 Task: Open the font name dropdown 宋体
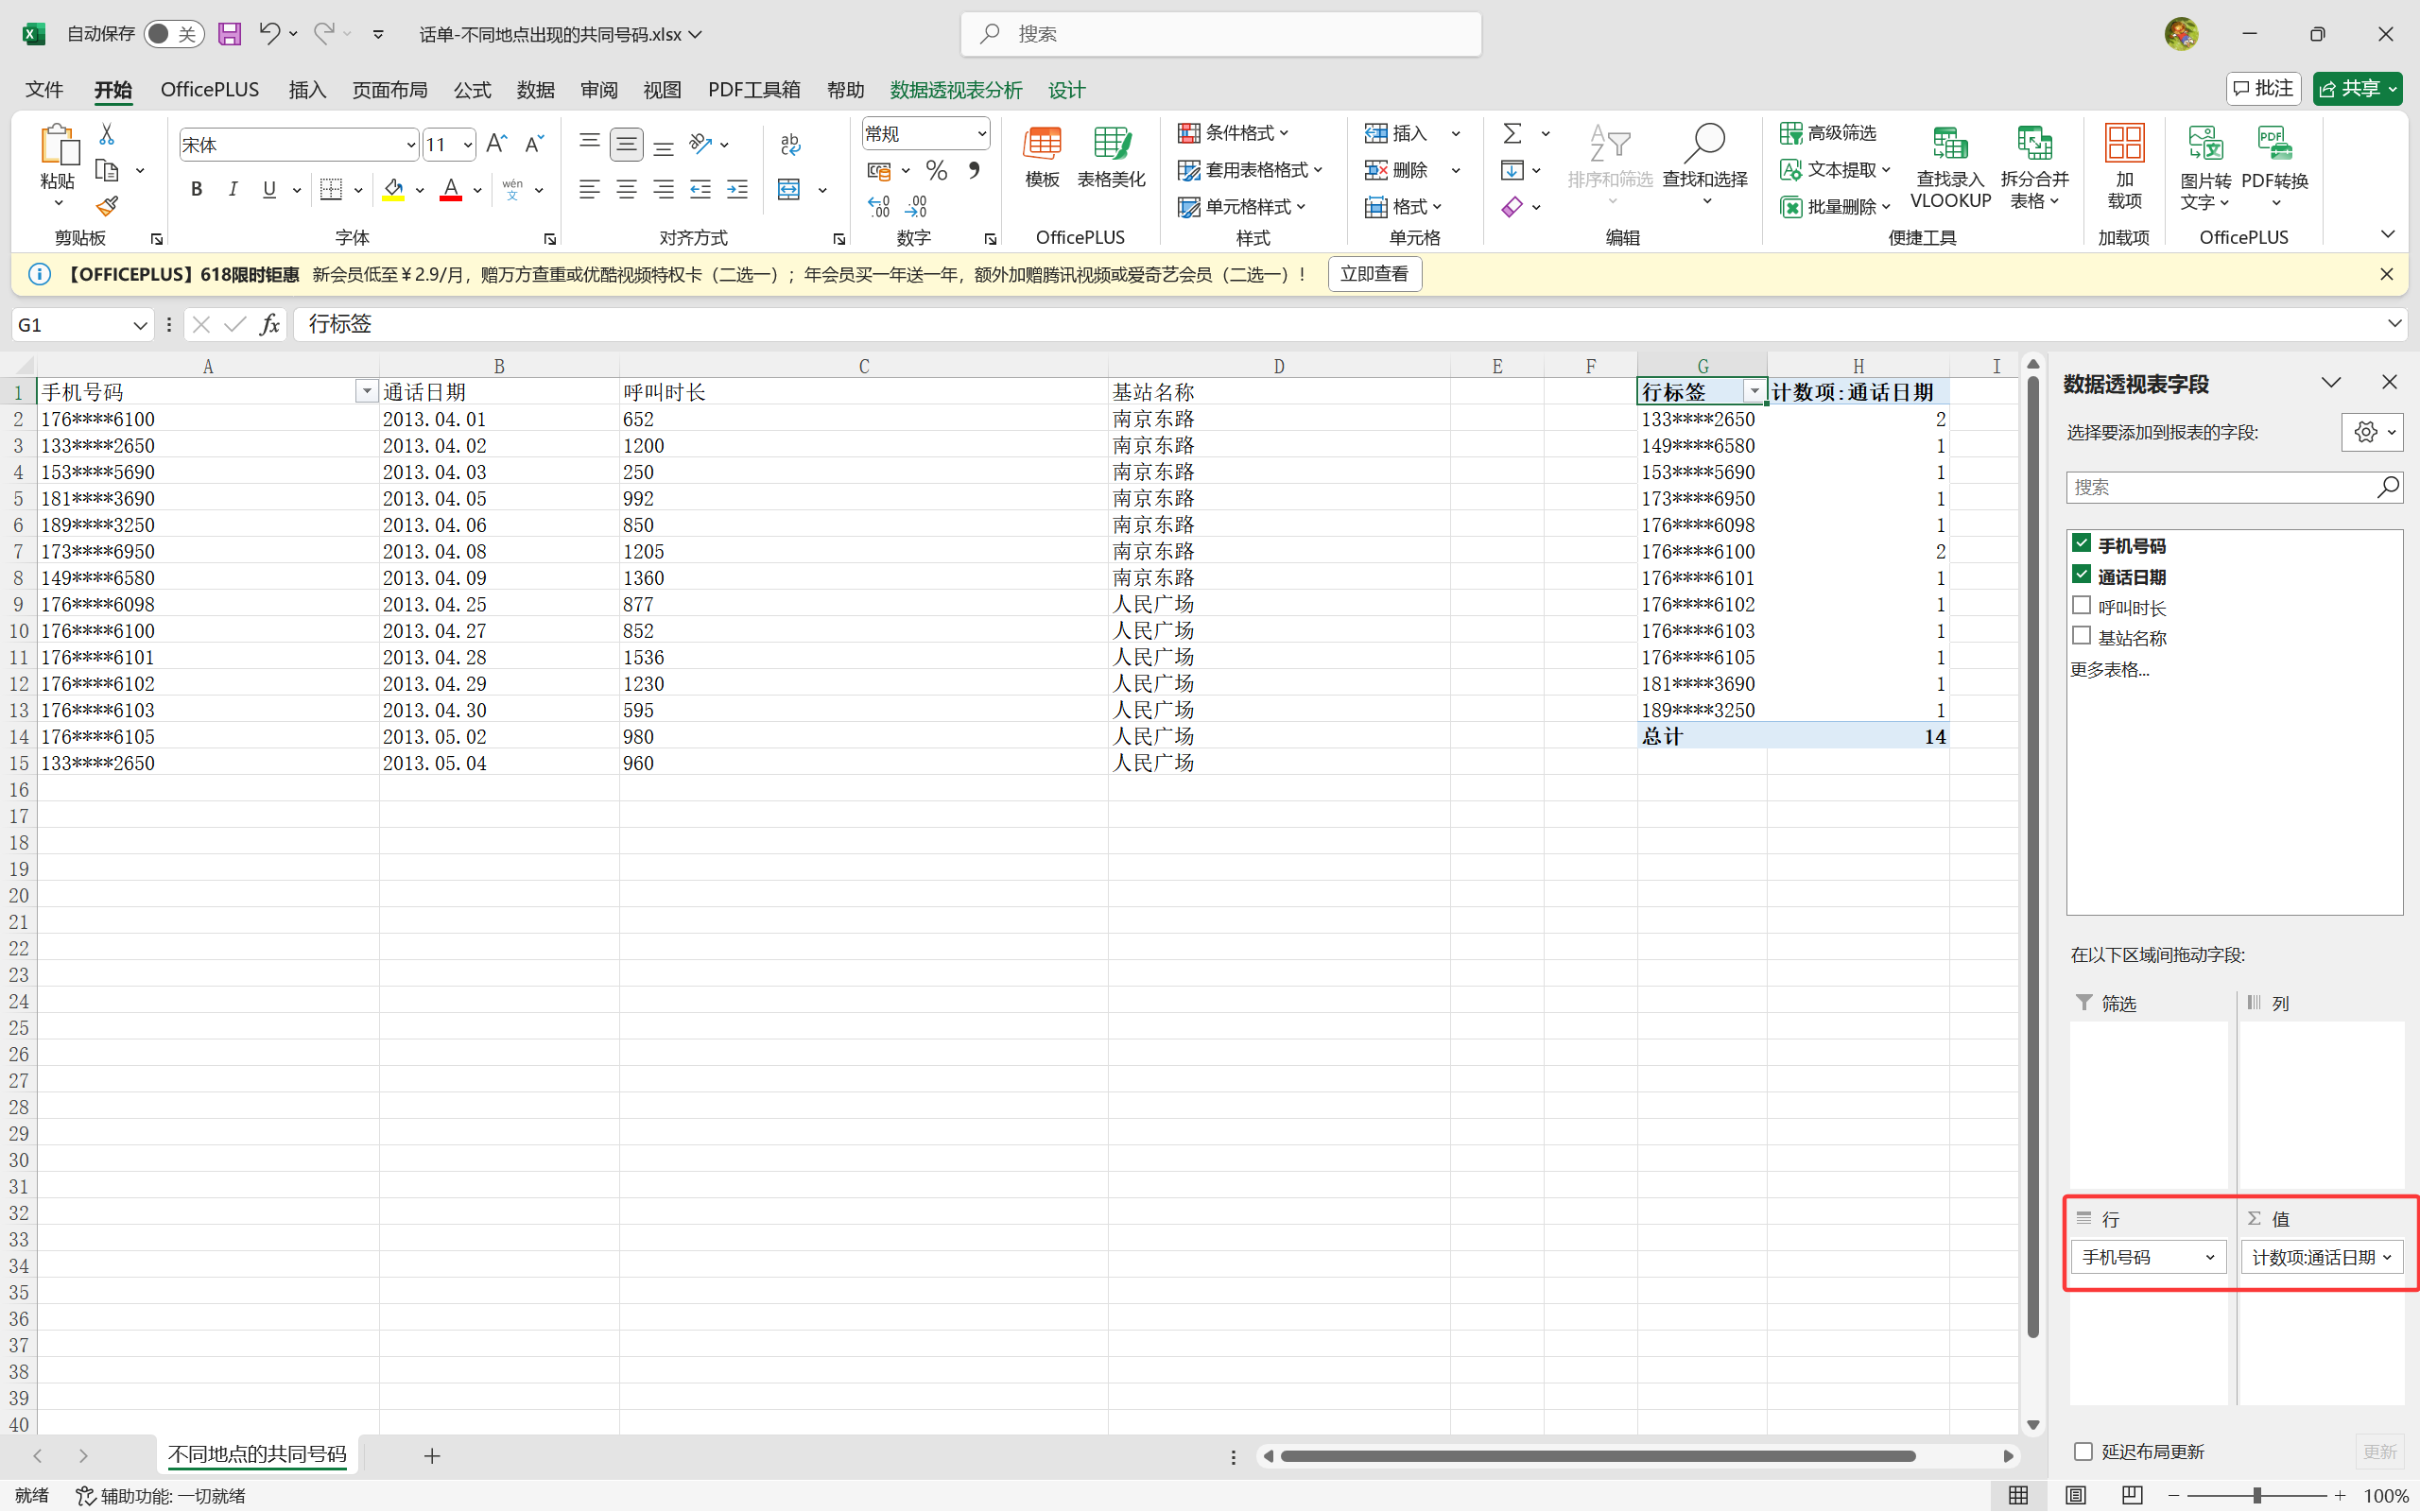point(409,146)
